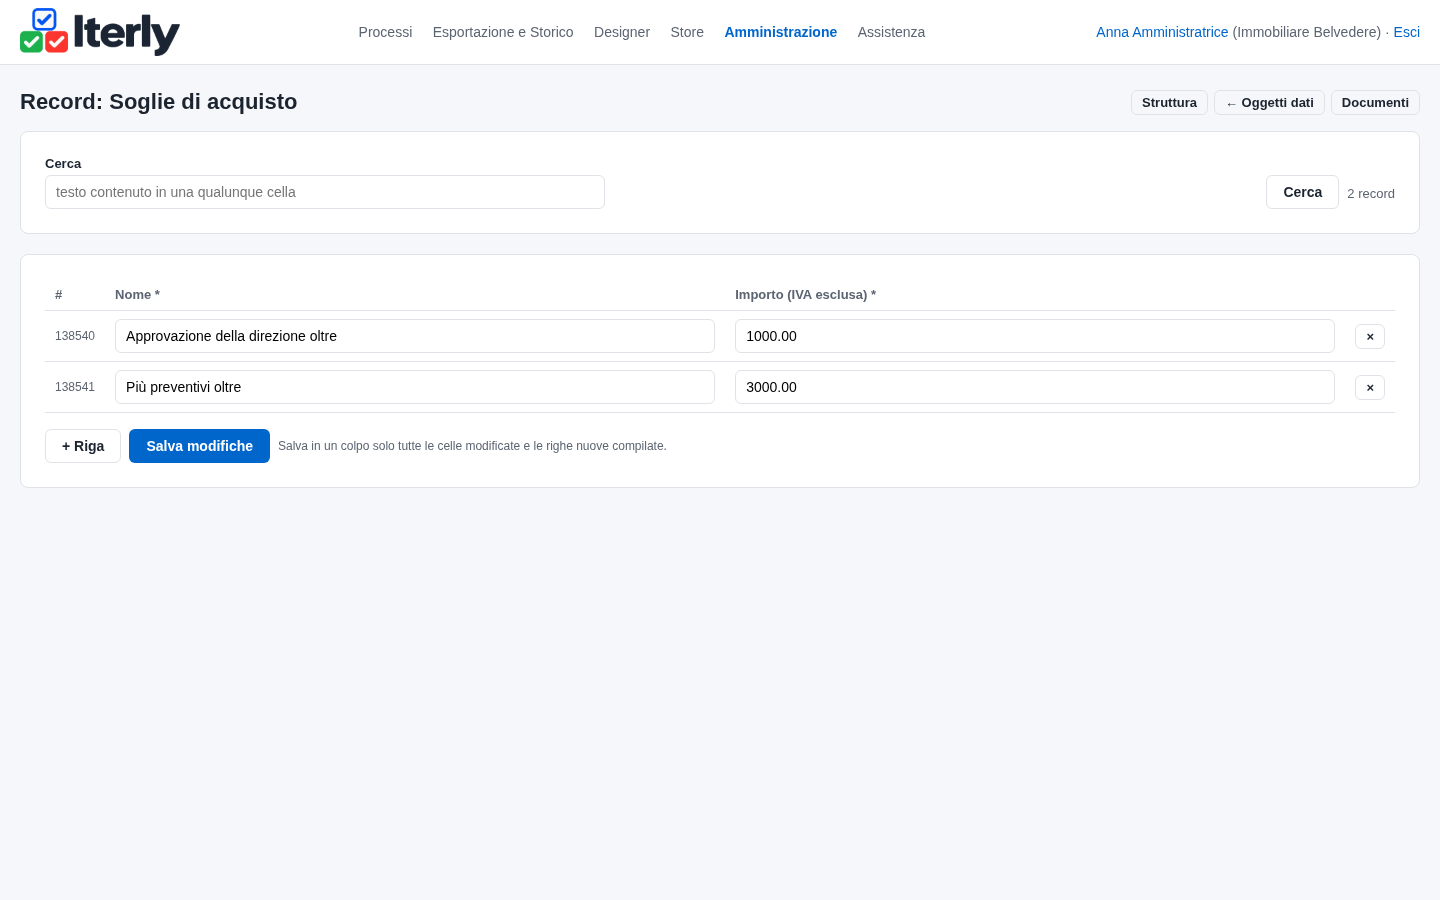Focus the Cerca search text field
This screenshot has height=900, width=1440.
325,192
